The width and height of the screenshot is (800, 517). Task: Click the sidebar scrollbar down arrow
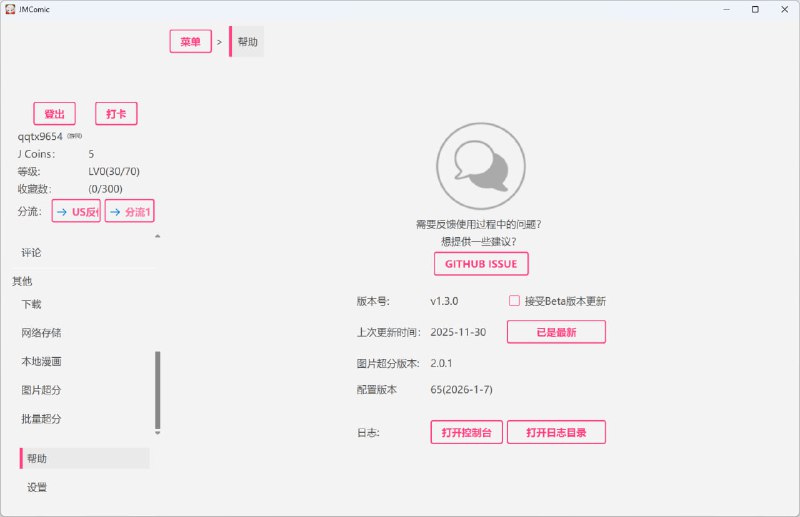coord(158,433)
